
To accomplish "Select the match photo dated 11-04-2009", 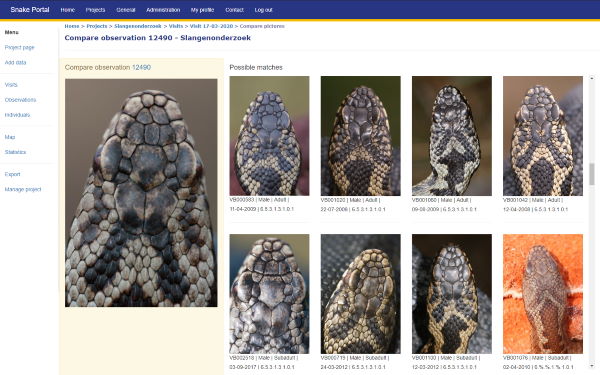I will [269, 136].
